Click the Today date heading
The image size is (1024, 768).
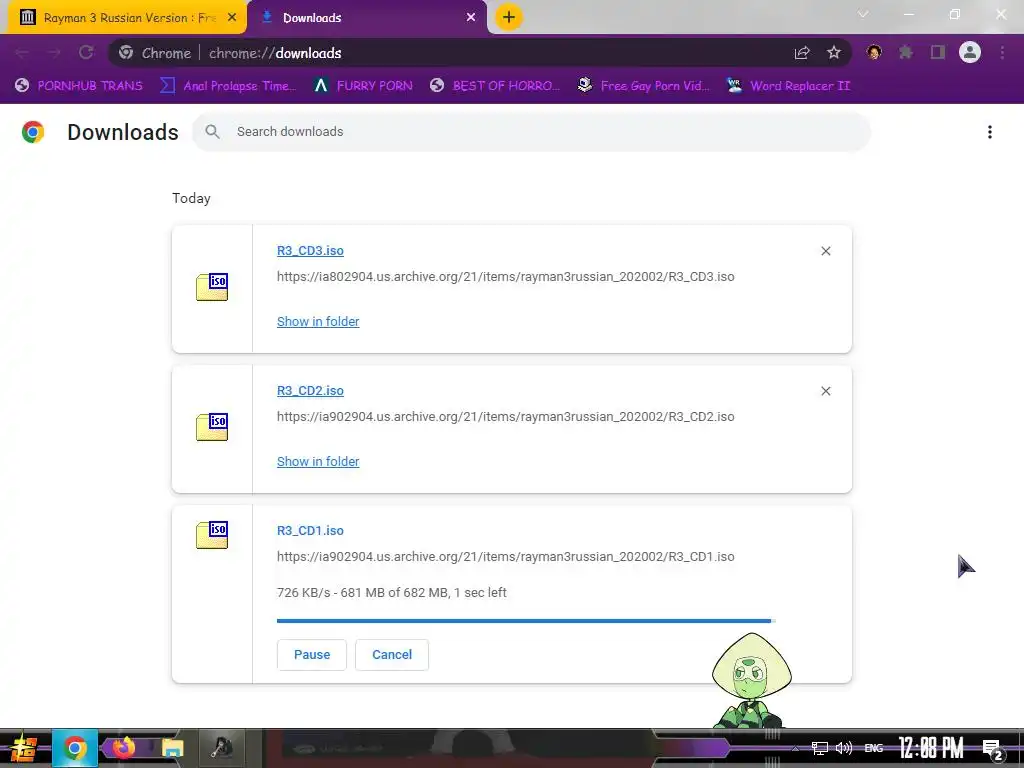click(x=191, y=198)
